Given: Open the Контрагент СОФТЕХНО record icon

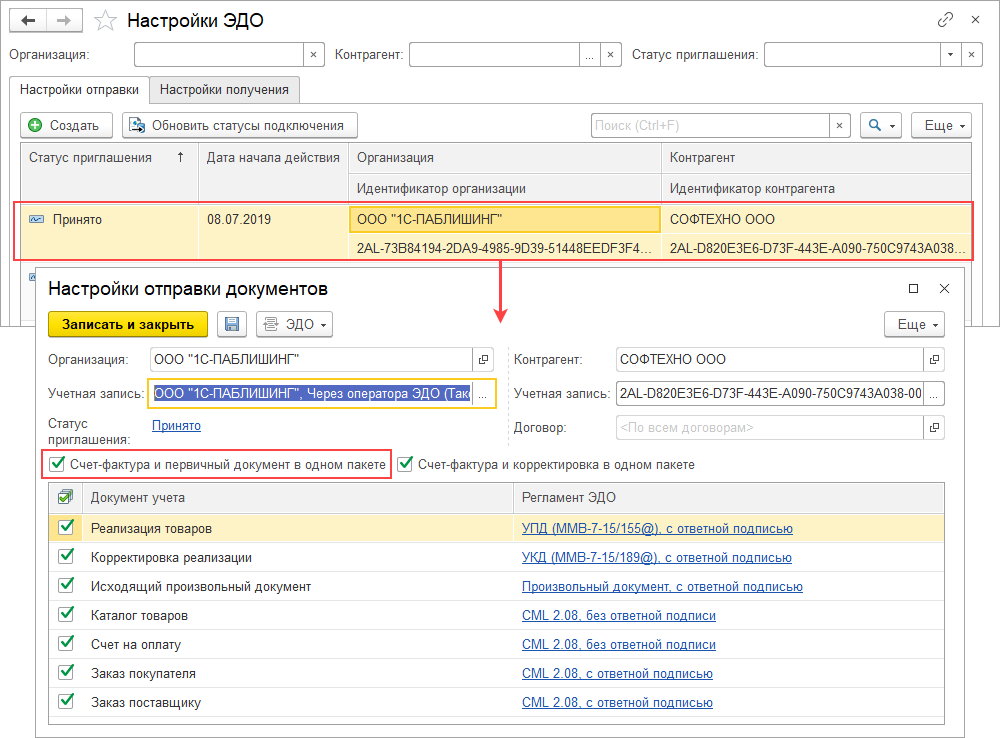Looking at the screenshot, I should 932,359.
